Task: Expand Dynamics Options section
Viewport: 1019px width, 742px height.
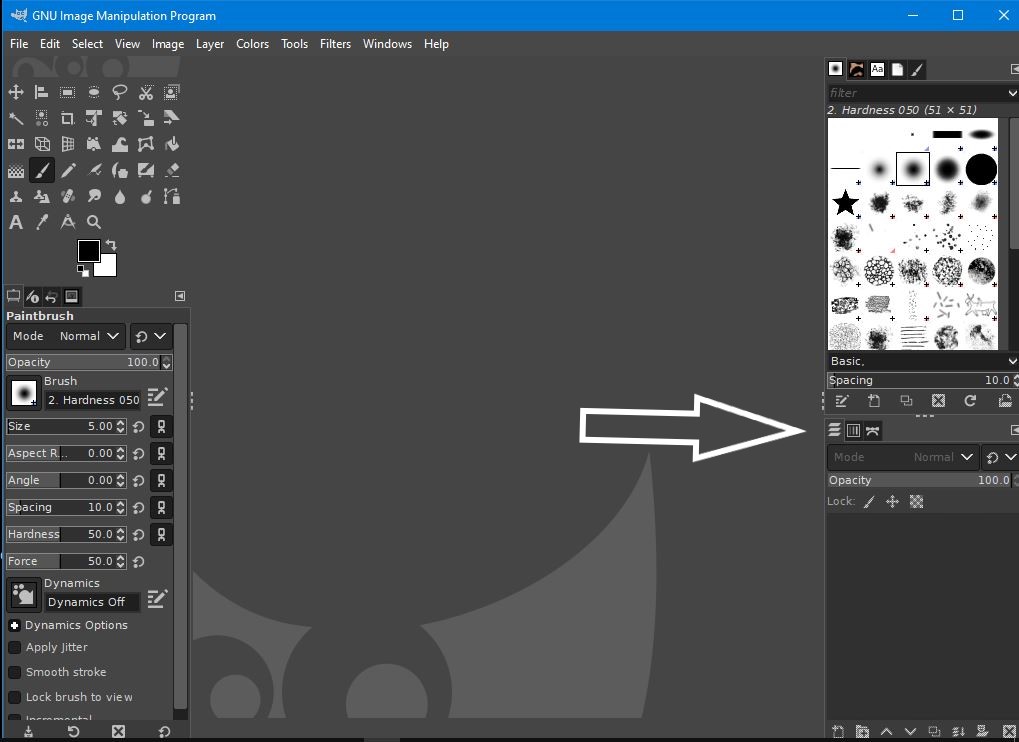Action: point(14,625)
